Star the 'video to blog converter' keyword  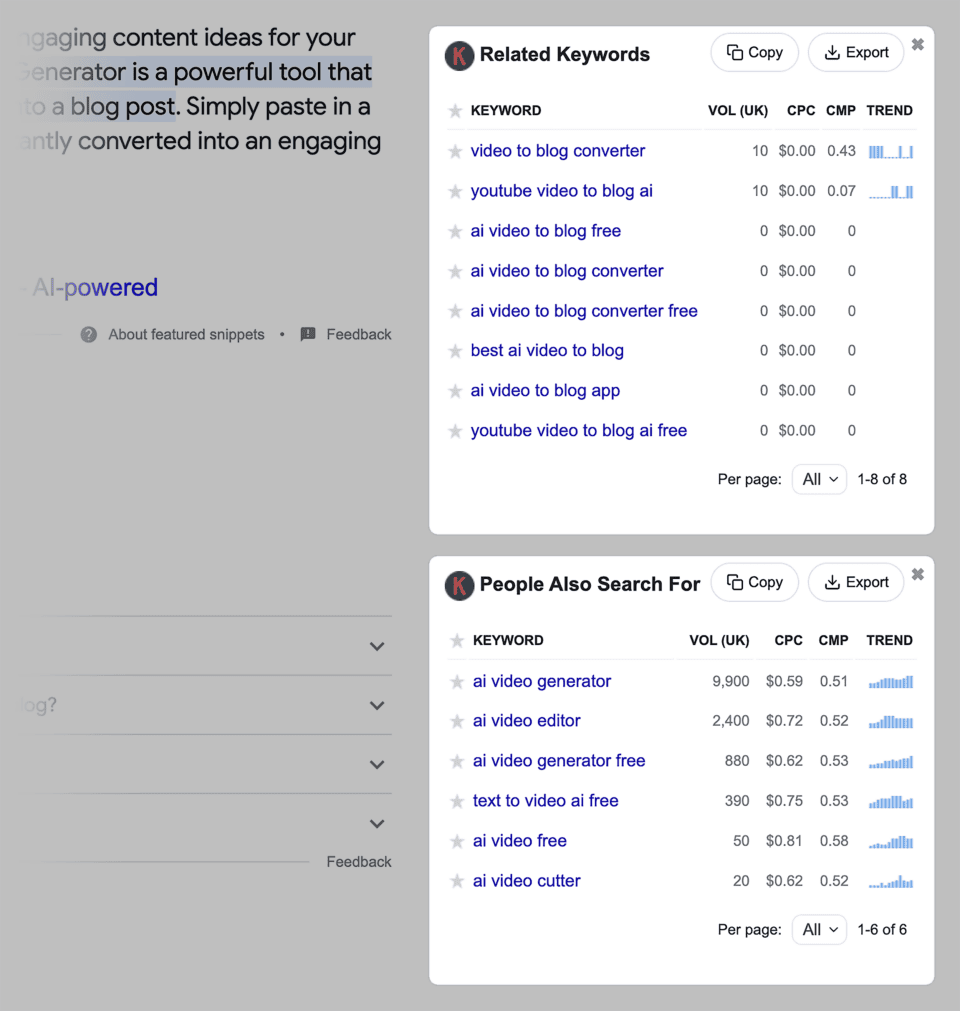coord(455,152)
